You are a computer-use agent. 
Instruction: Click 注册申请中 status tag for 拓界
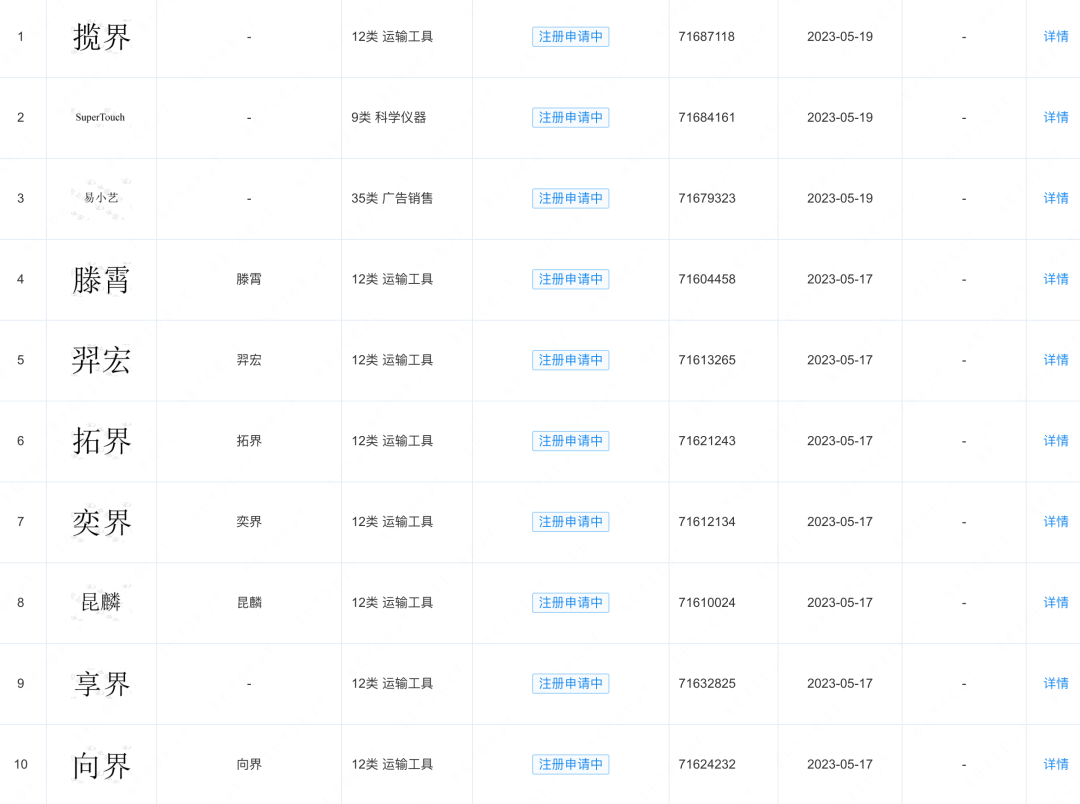(x=570, y=441)
